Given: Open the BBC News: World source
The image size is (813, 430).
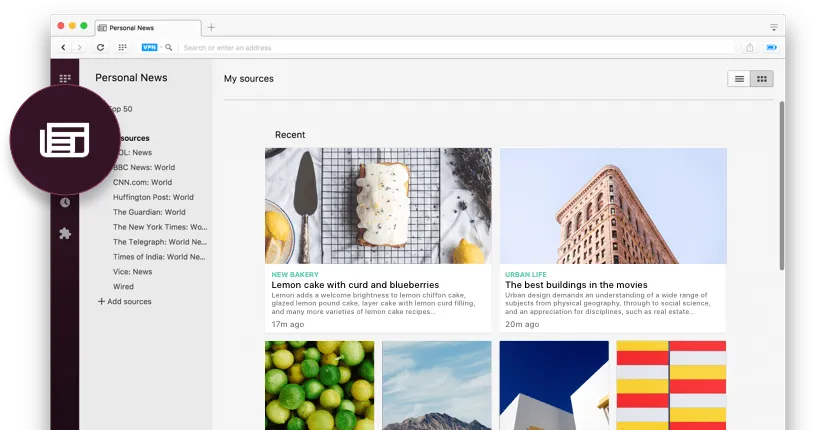Looking at the screenshot, I should pos(144,168).
